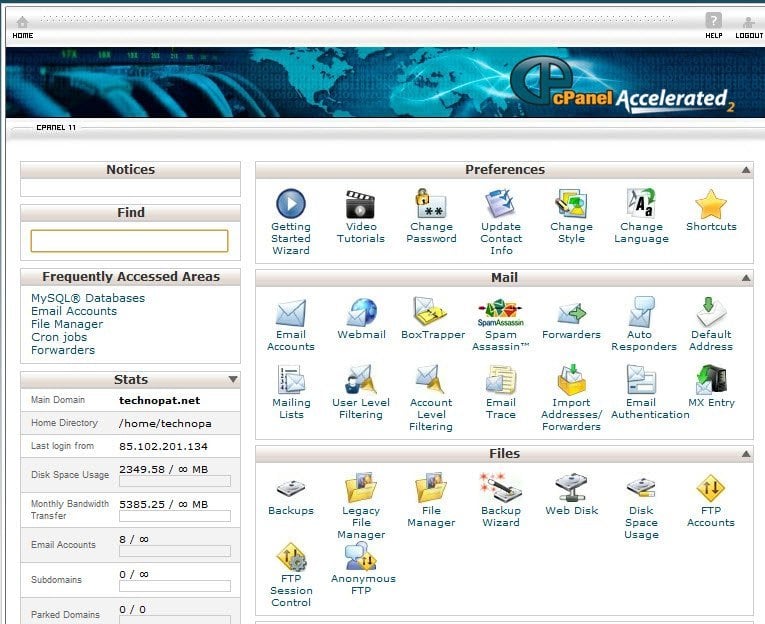Select the last login IP 85.102.201.134
Viewport: 765px width, 624px height.
163,446
